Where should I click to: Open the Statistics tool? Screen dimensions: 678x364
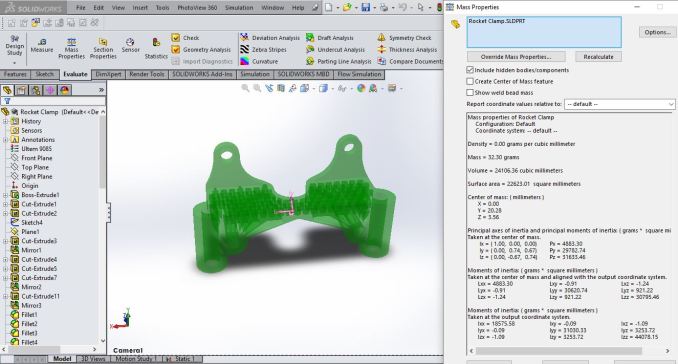click(x=156, y=48)
